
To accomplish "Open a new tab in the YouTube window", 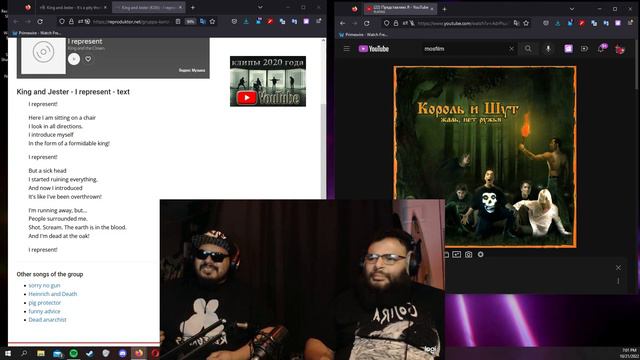I will coord(444,9).
